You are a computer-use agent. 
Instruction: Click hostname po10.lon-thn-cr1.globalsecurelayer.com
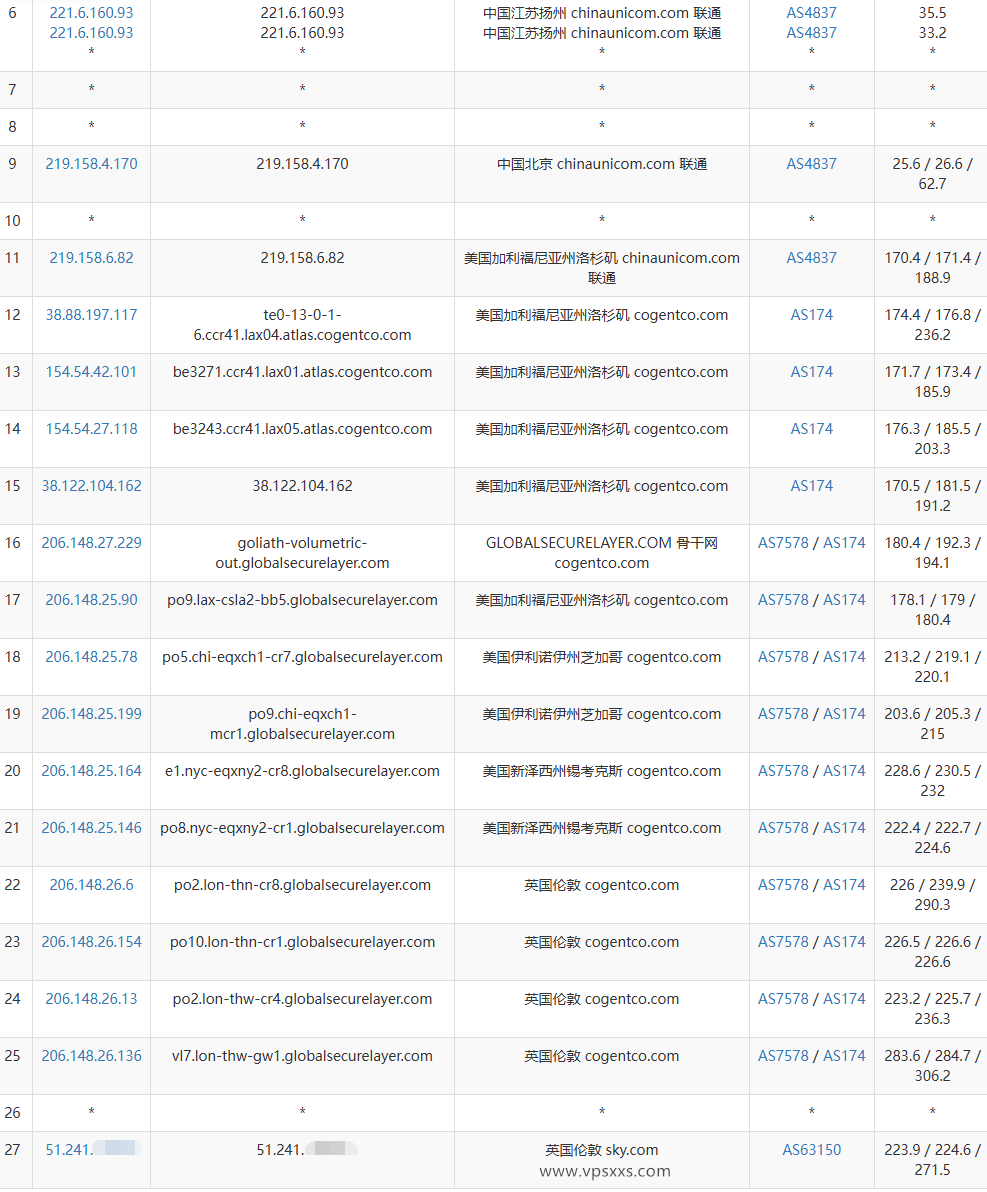pos(303,942)
